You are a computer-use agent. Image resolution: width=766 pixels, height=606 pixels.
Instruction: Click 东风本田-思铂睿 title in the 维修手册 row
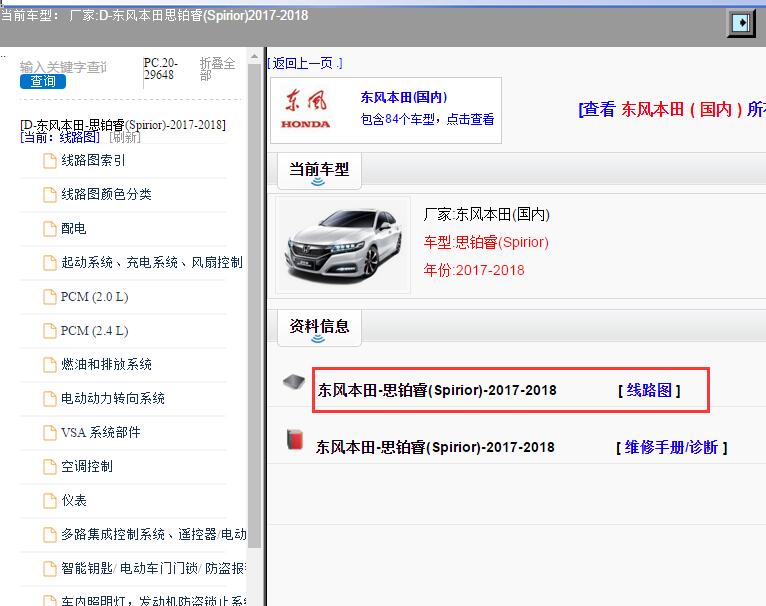click(435, 448)
